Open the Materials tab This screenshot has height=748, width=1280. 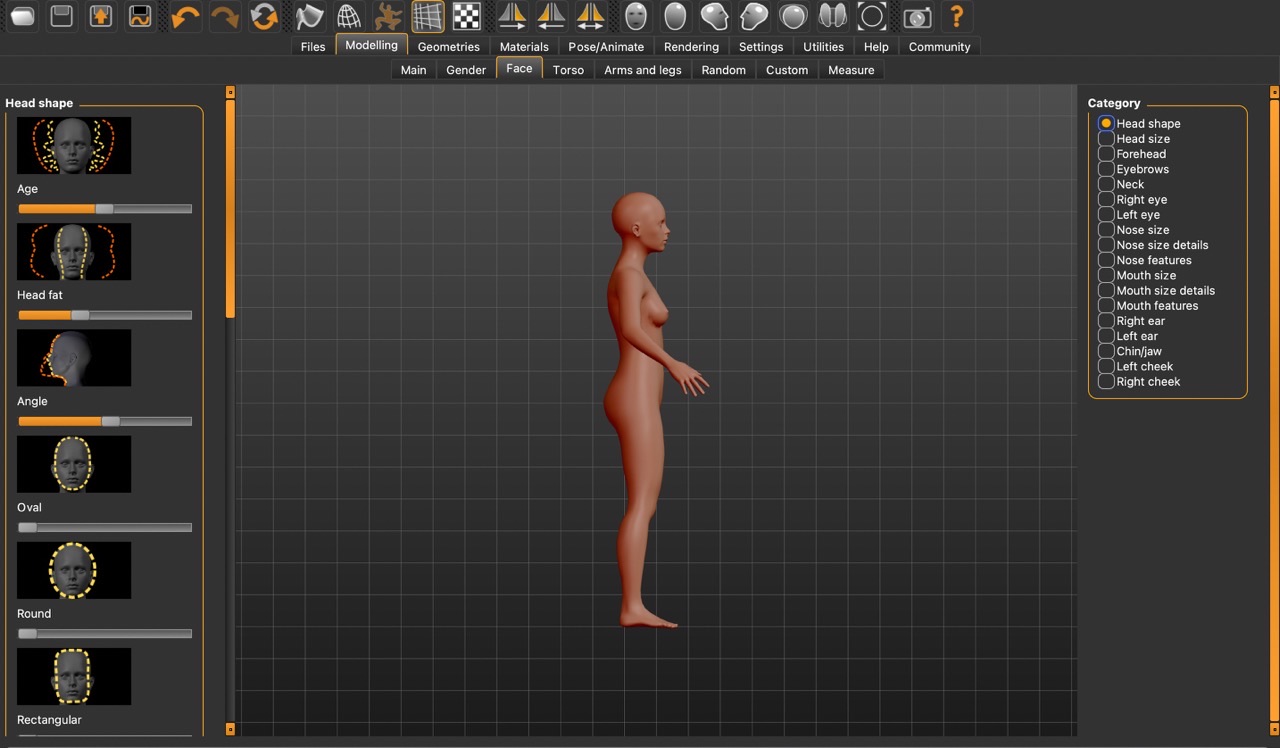[524, 47]
